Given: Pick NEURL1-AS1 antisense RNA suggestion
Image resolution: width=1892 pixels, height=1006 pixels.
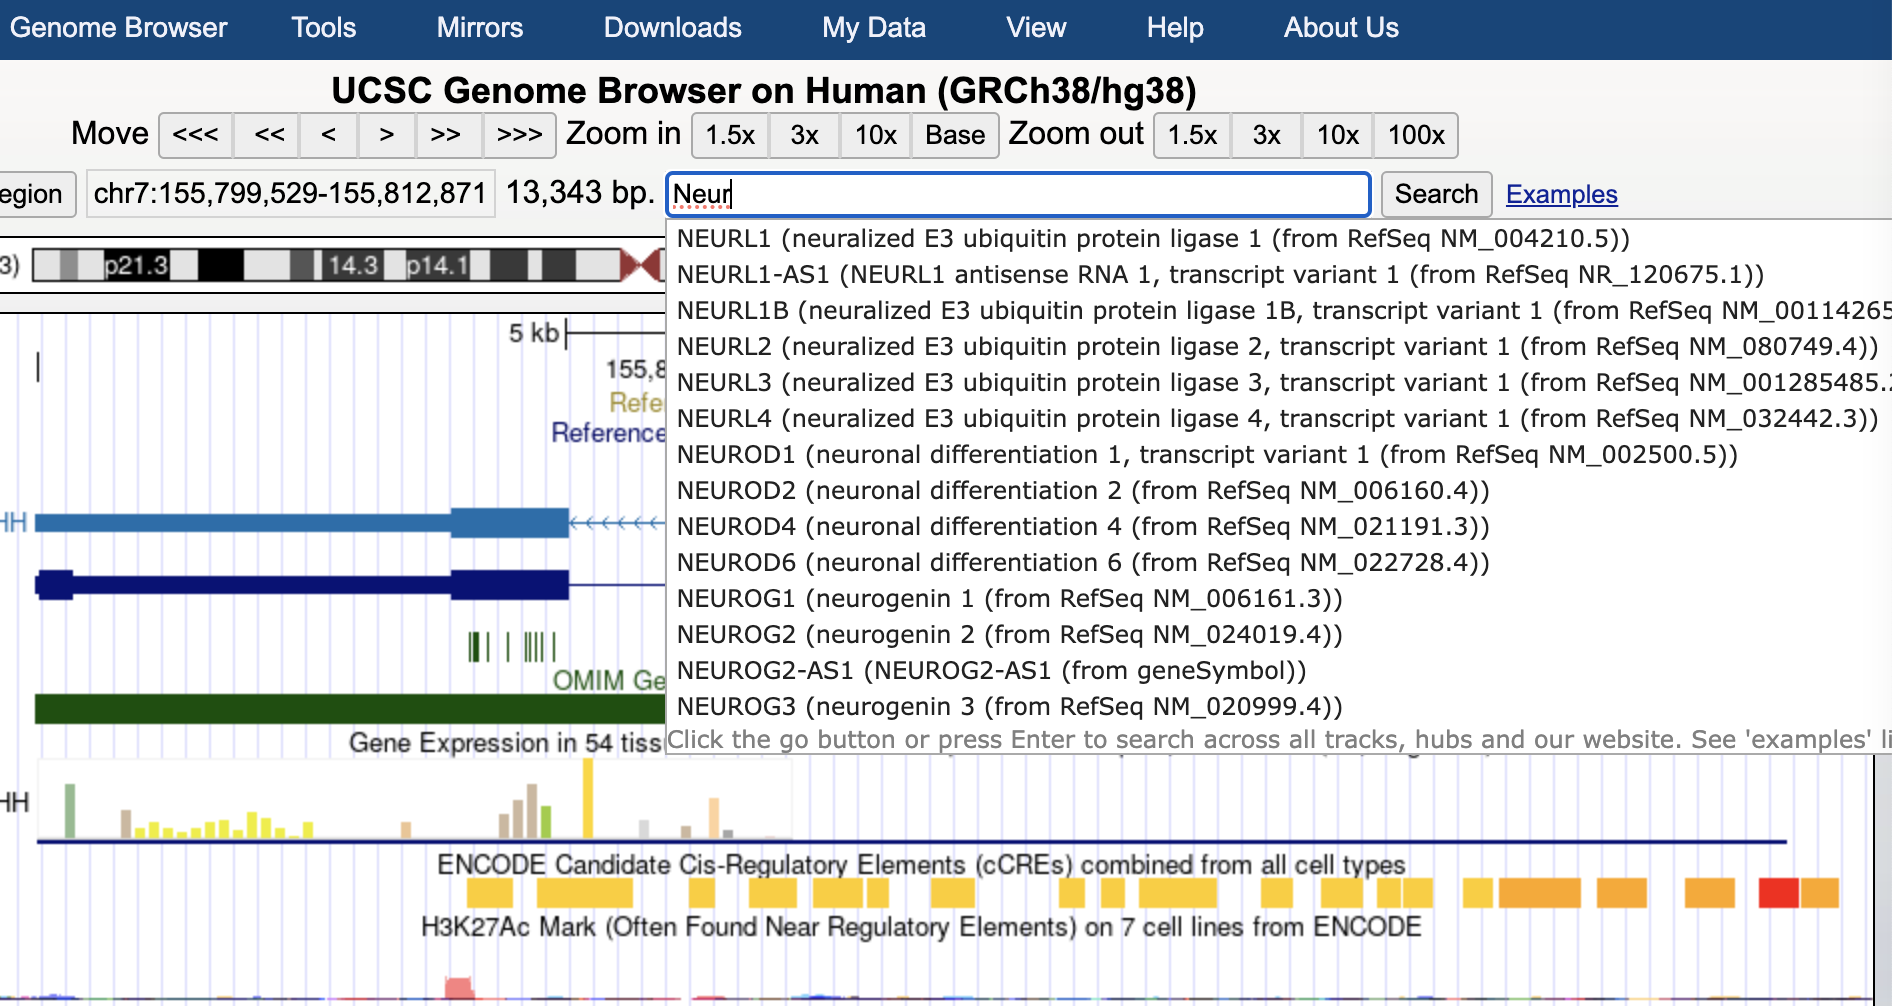Looking at the screenshot, I should [x=1219, y=275].
